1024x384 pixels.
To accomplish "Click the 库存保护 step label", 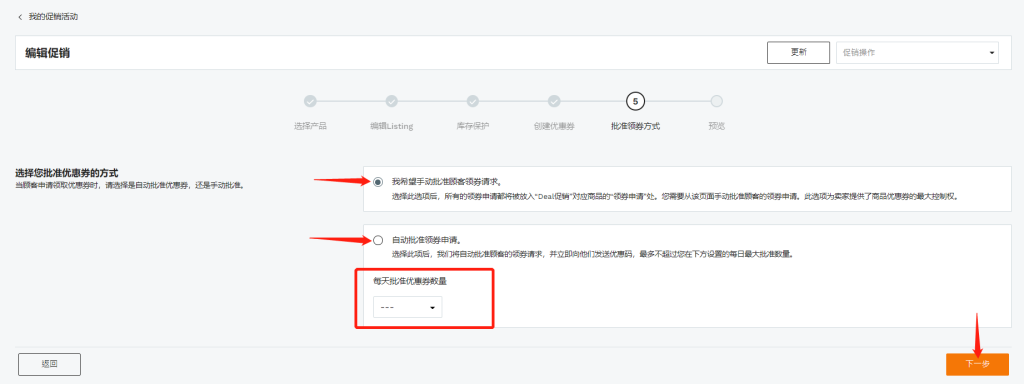I will click(473, 126).
